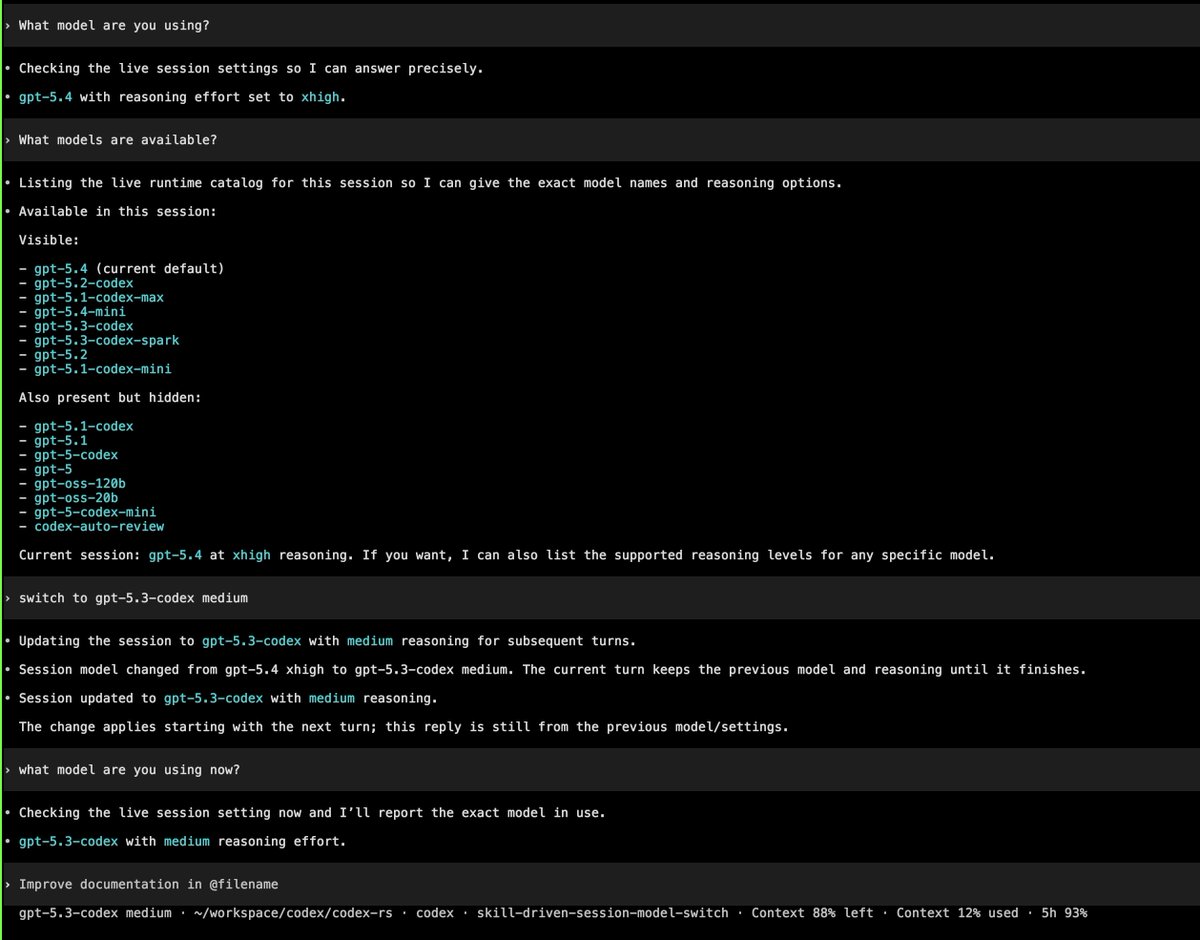Select the line "Checking the live session settings"

pyautogui.click(x=251, y=69)
